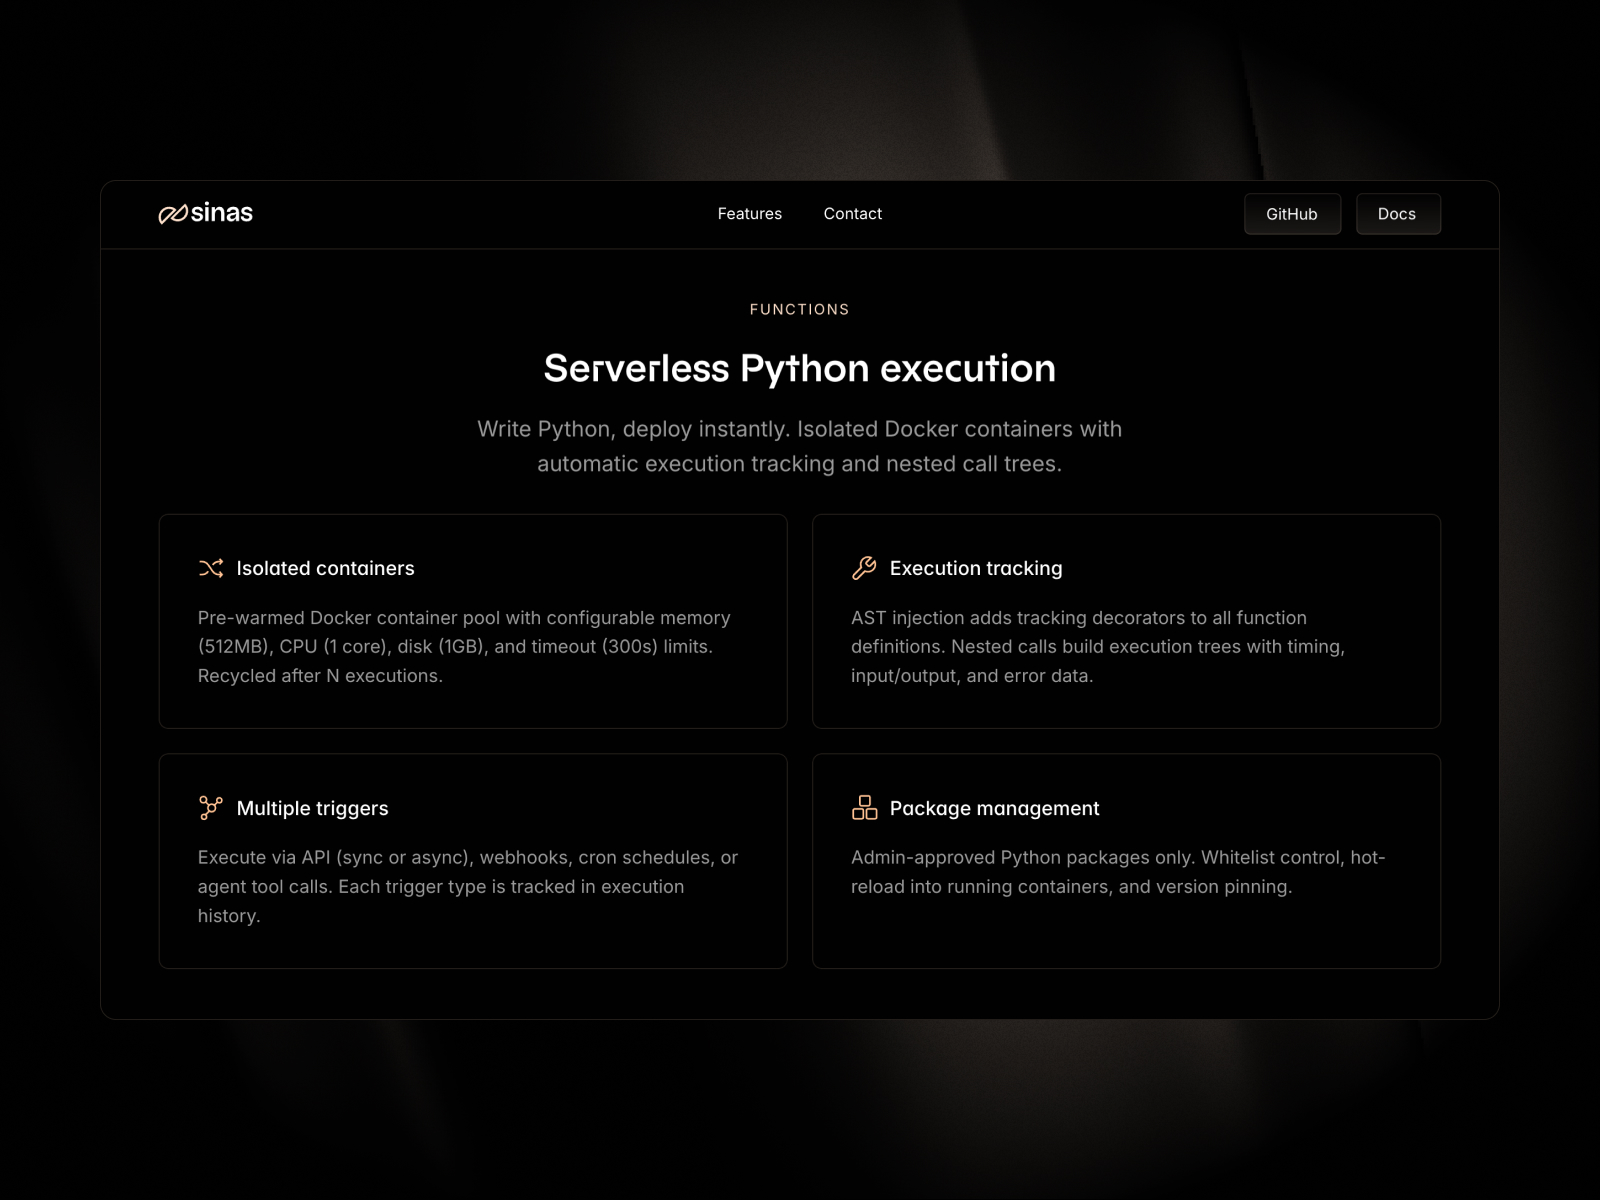Click the boxes icon beside Package management
The image size is (1600, 1200).
pyautogui.click(x=864, y=808)
